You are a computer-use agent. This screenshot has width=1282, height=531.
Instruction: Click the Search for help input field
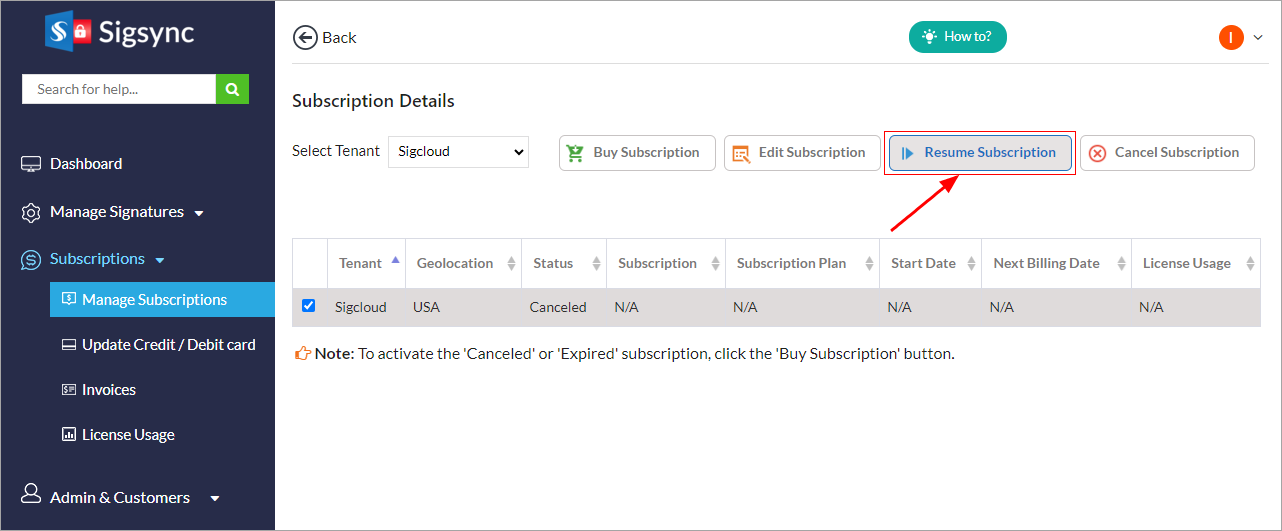click(x=118, y=89)
